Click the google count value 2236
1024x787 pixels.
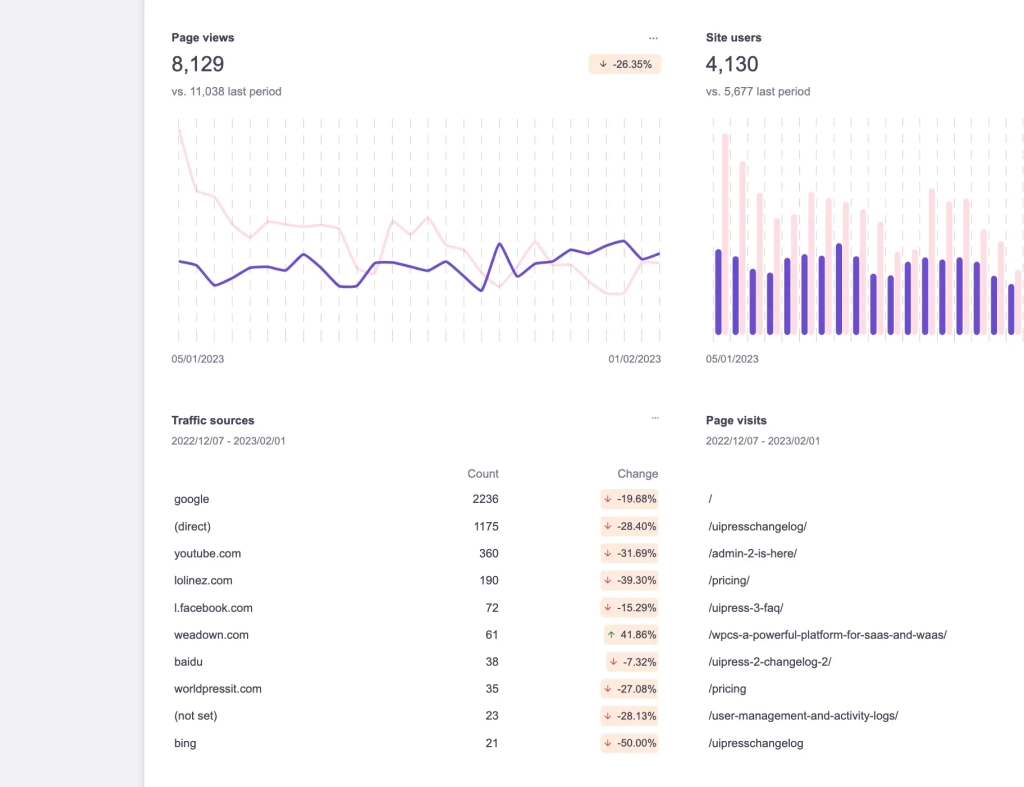click(x=485, y=499)
